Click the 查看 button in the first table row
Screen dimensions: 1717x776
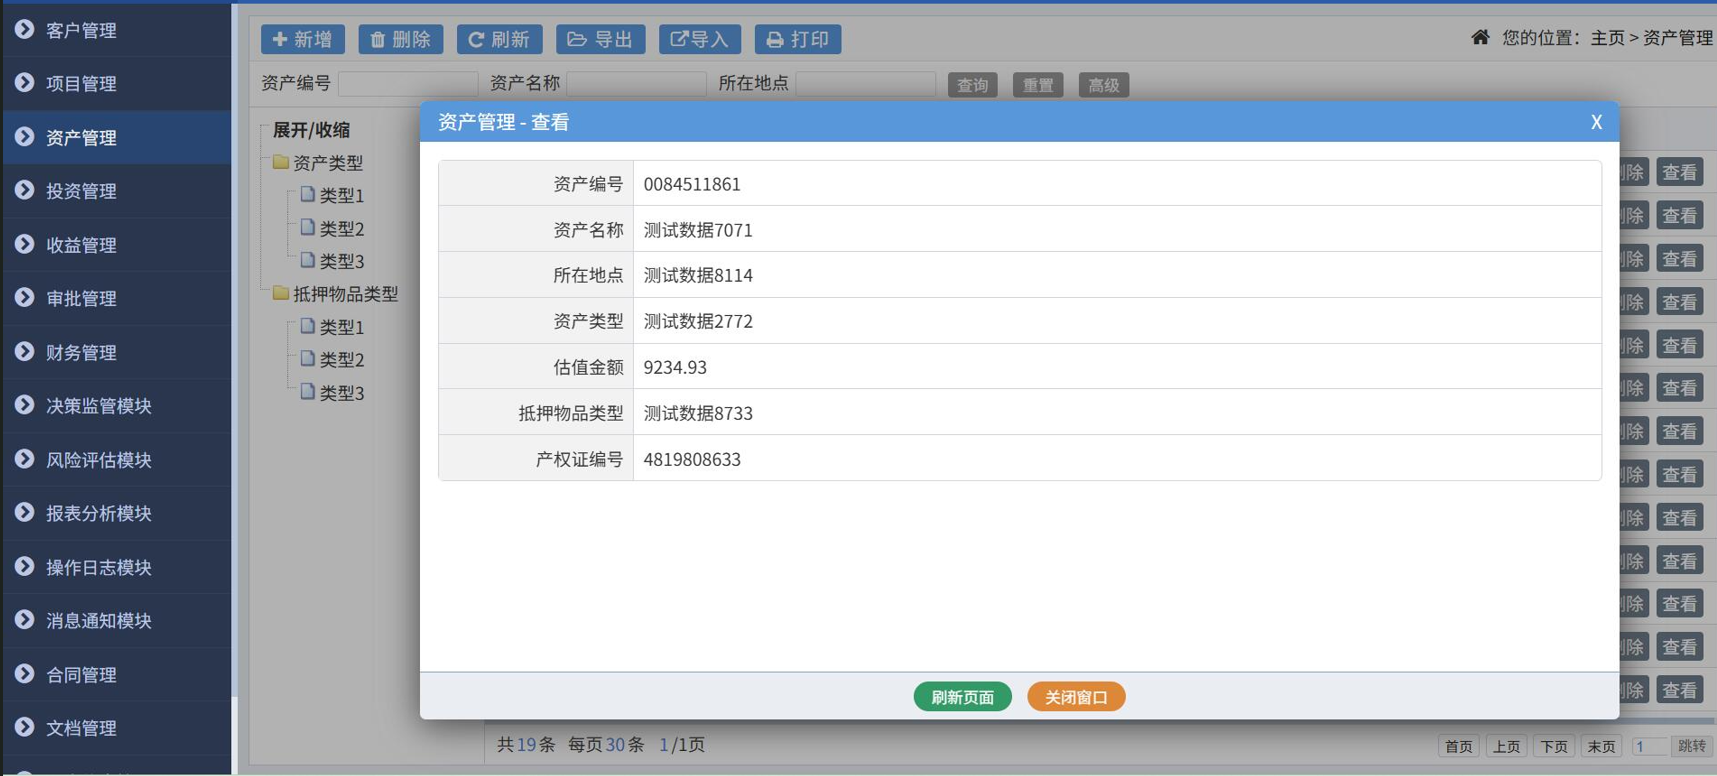pyautogui.click(x=1679, y=172)
